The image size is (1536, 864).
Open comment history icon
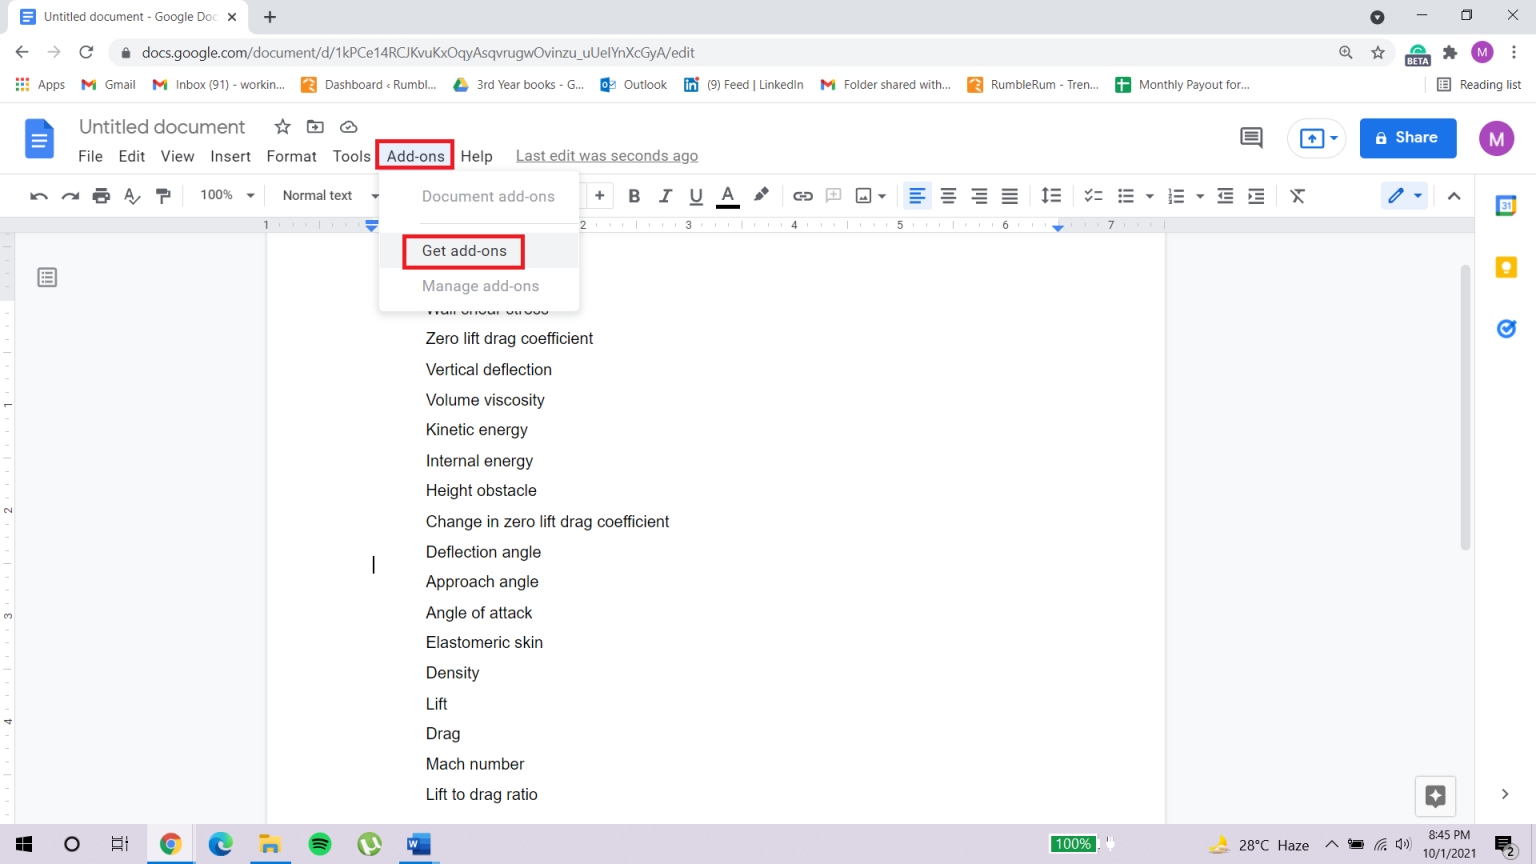coord(1251,138)
